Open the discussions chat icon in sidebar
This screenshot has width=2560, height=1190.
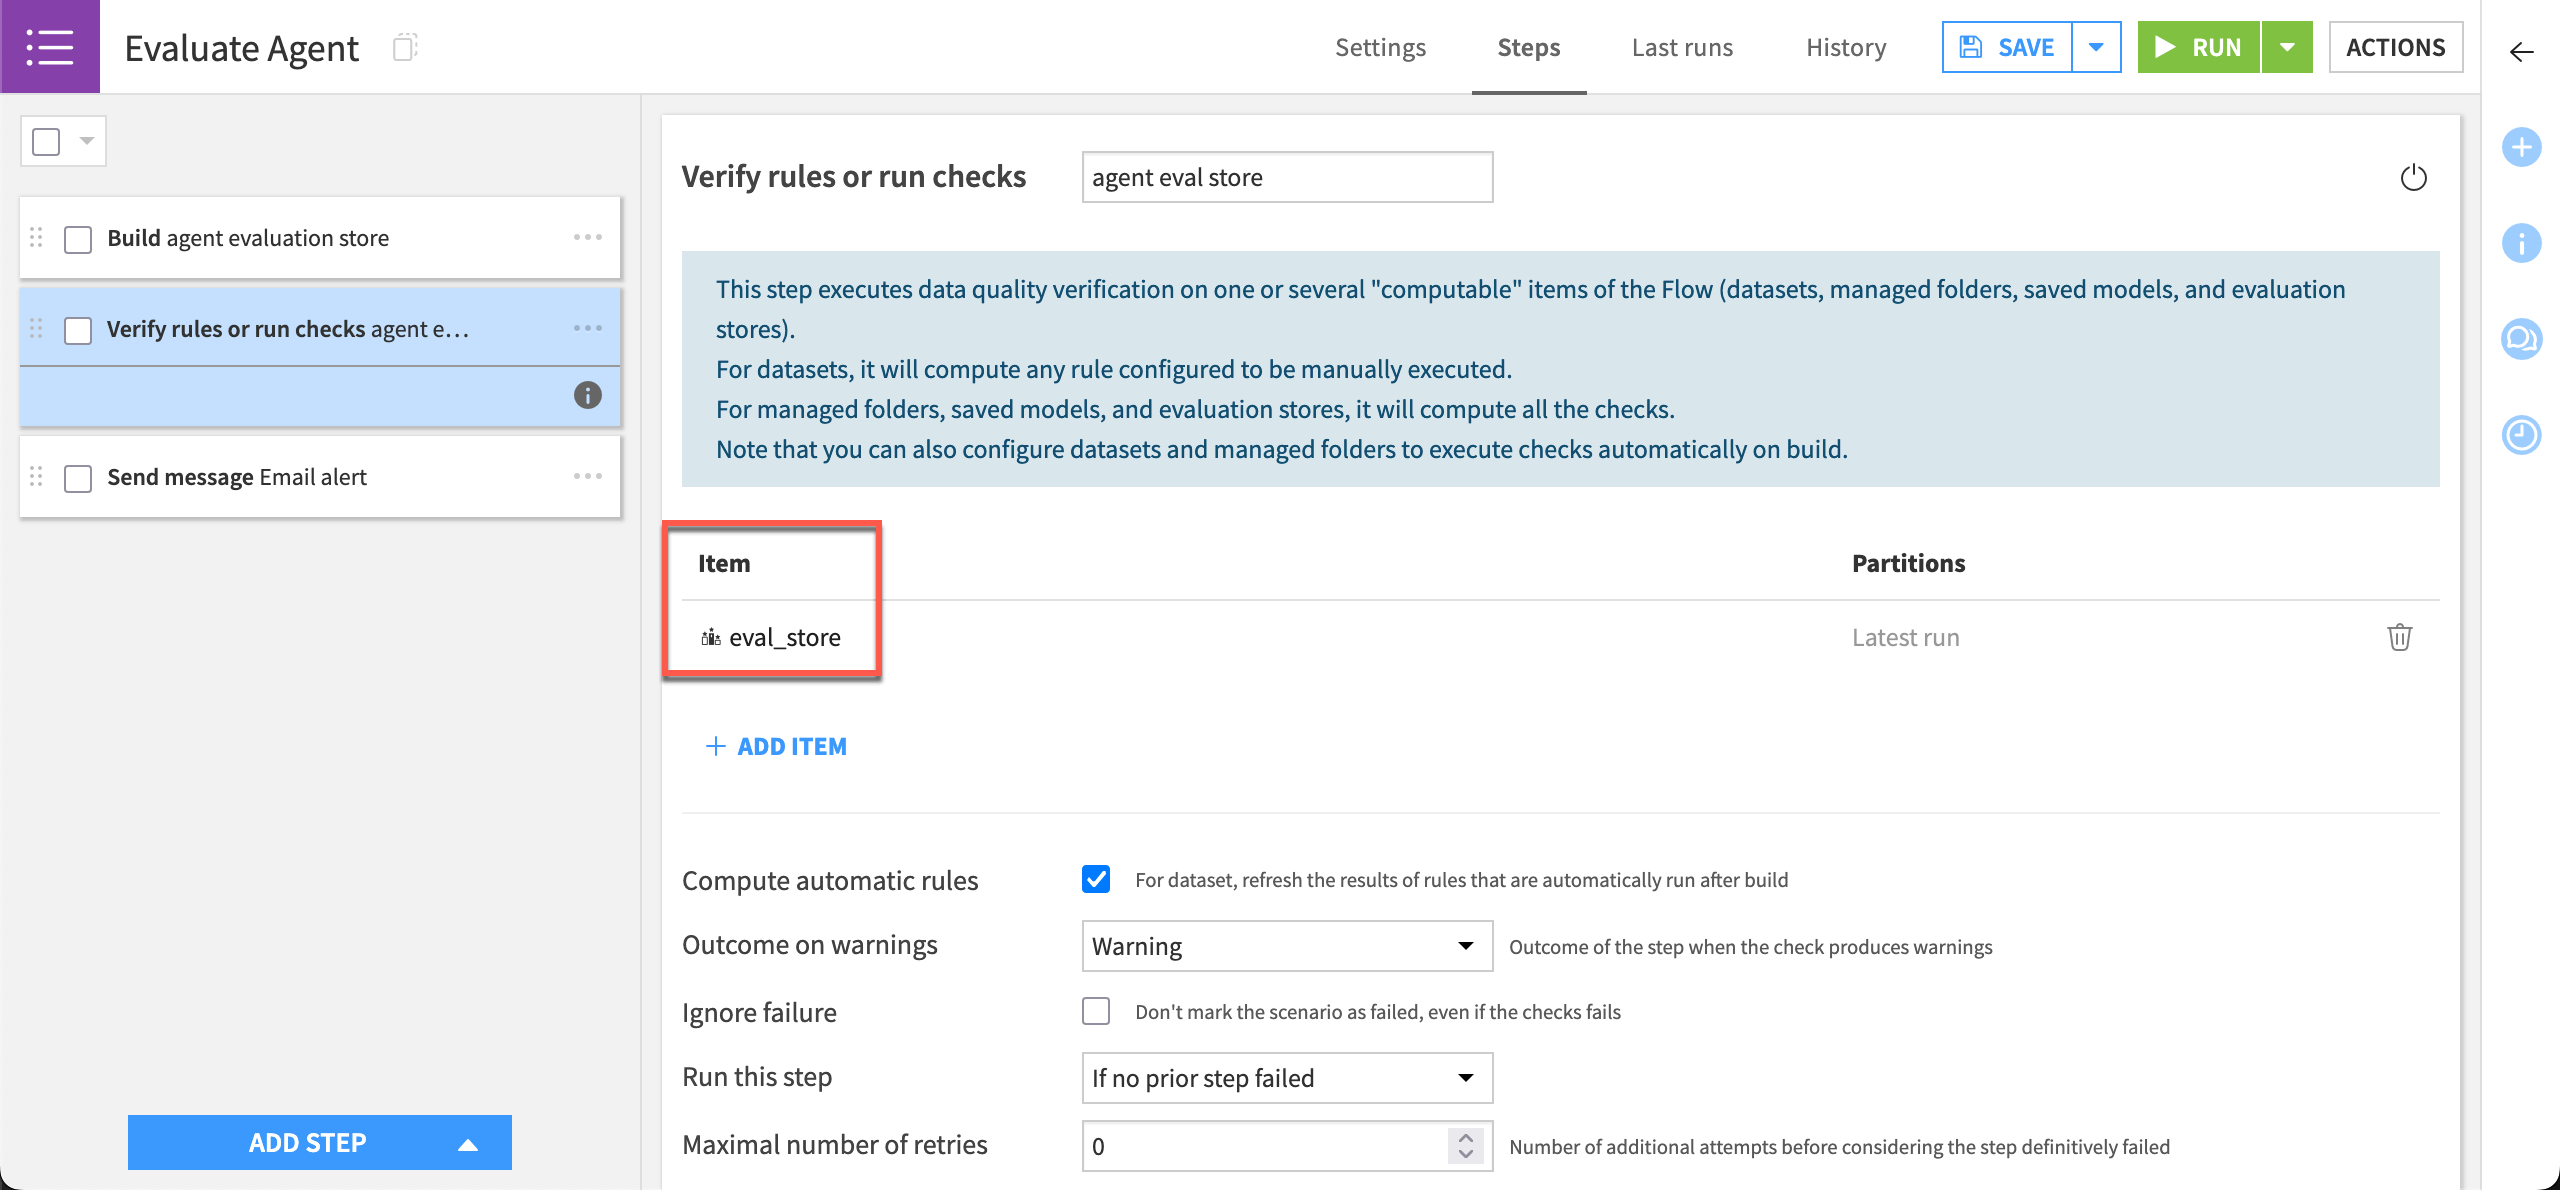[2521, 339]
